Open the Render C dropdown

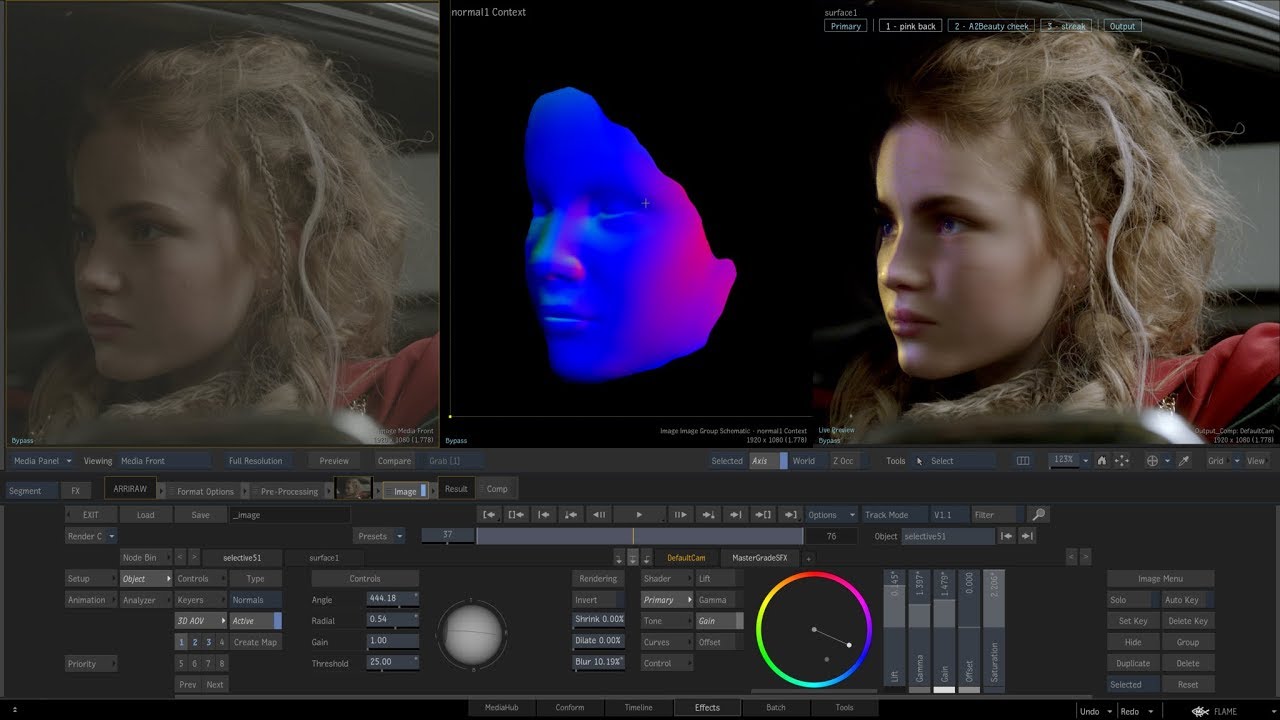tap(92, 536)
